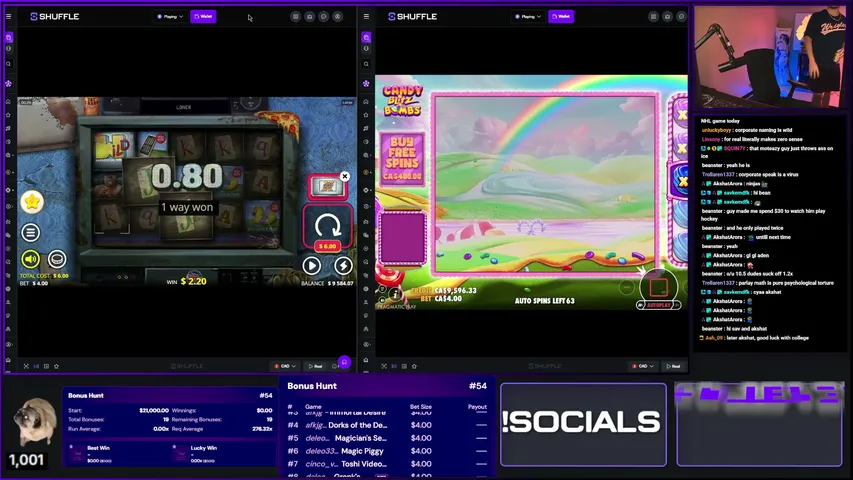Expand the CAD currency dropdown in right footer

(x=642, y=366)
